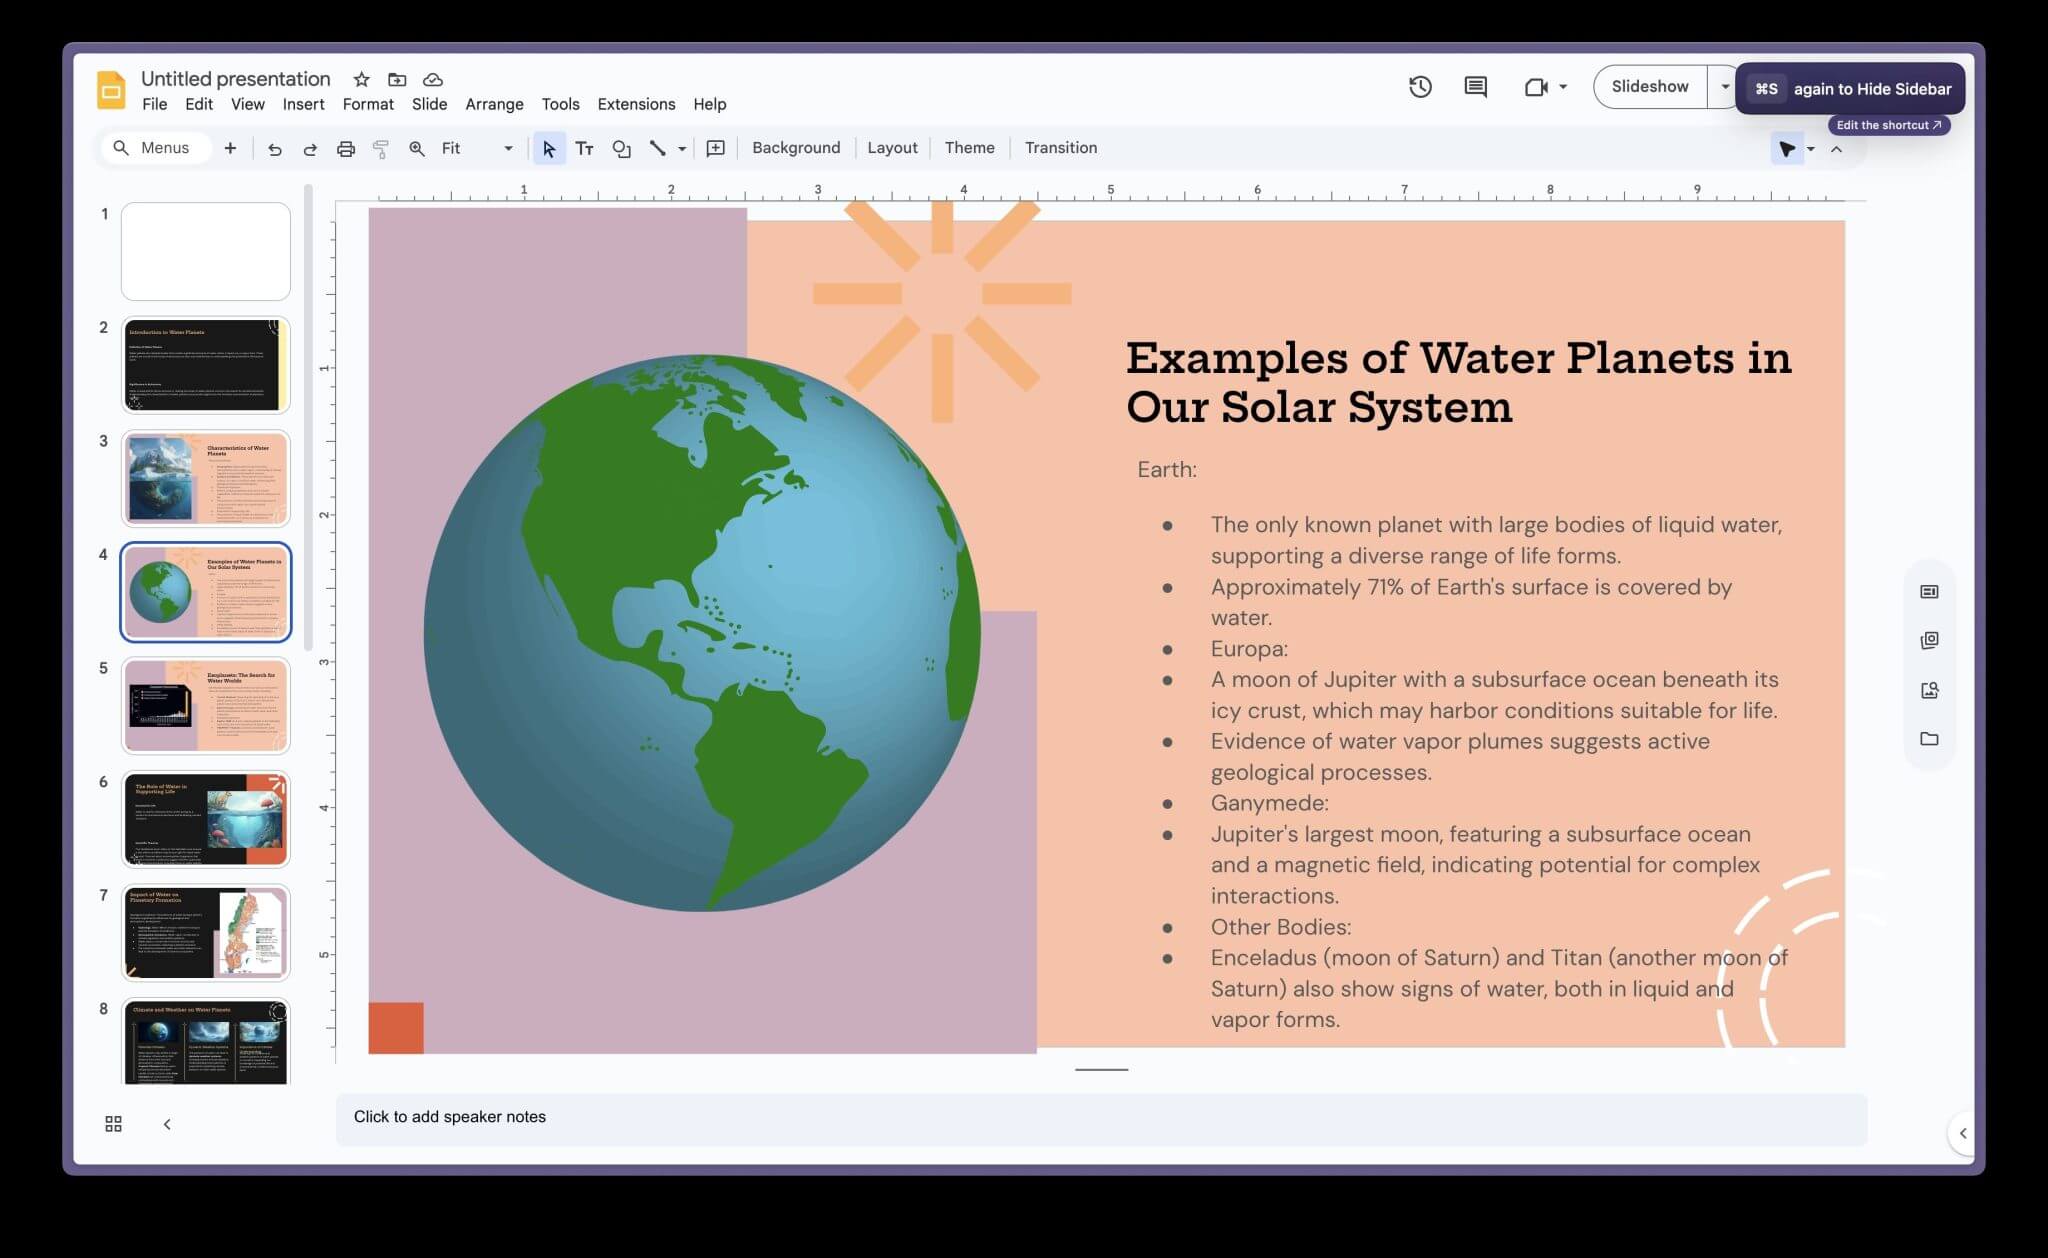Select the Text box tool
The height and width of the screenshot is (1258, 2048).
click(x=585, y=149)
